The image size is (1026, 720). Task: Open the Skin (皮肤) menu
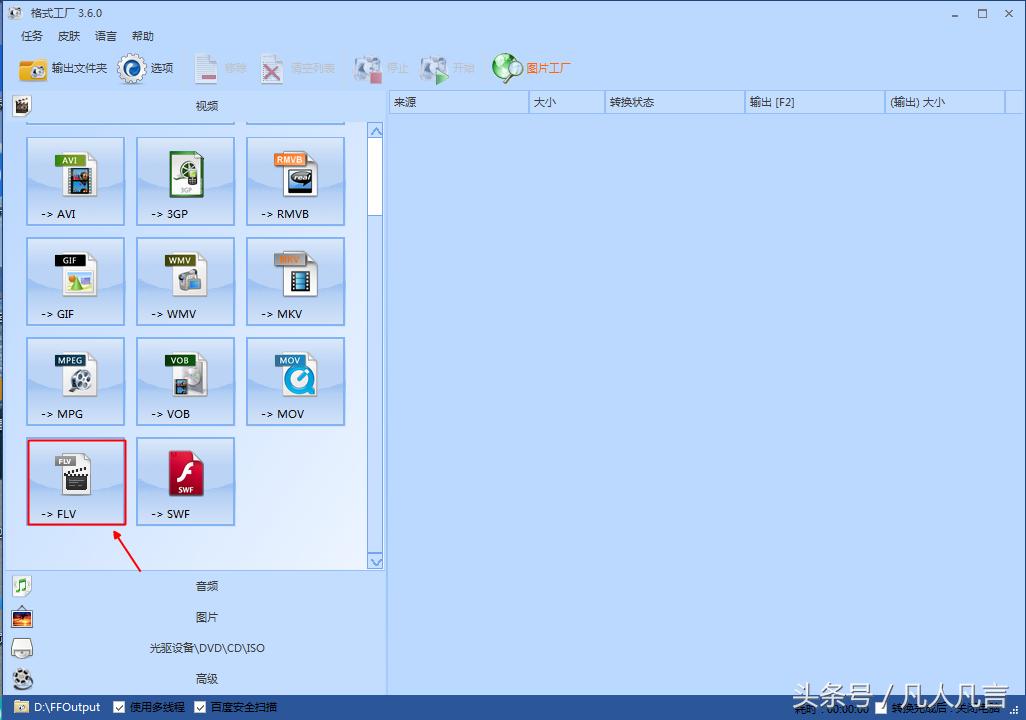pos(69,36)
